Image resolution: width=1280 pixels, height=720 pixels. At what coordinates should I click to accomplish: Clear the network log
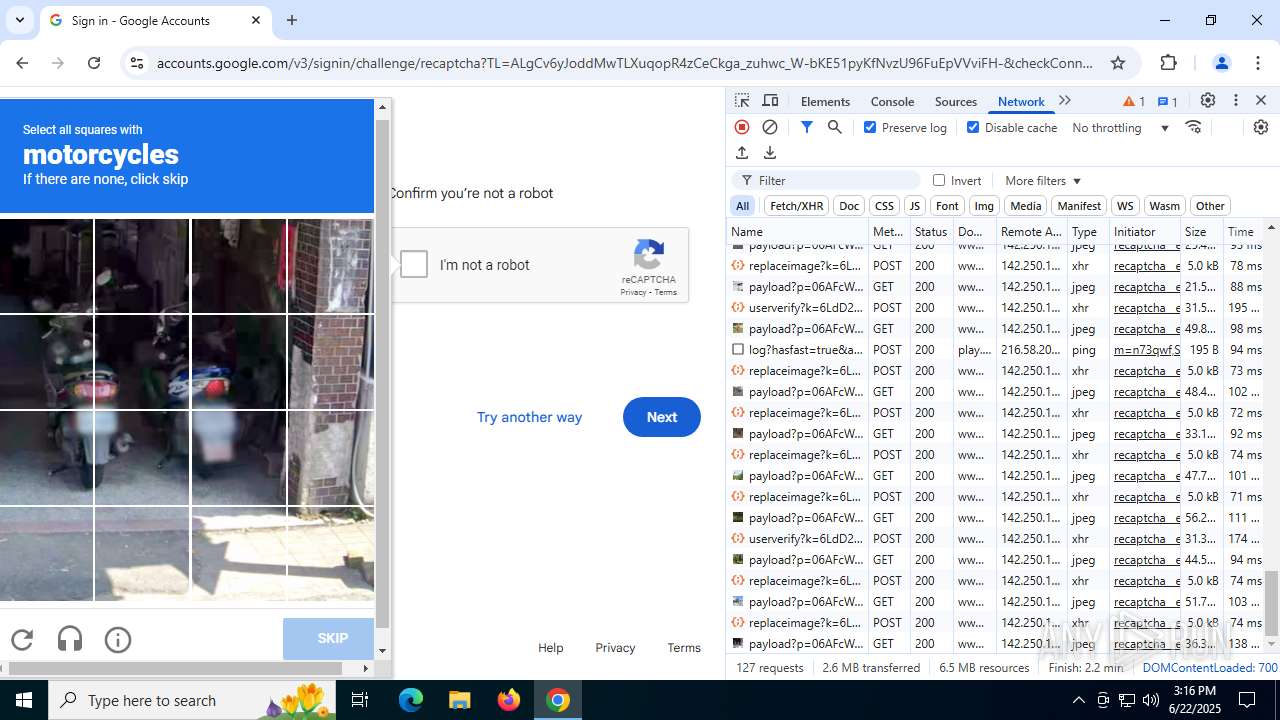click(x=770, y=127)
